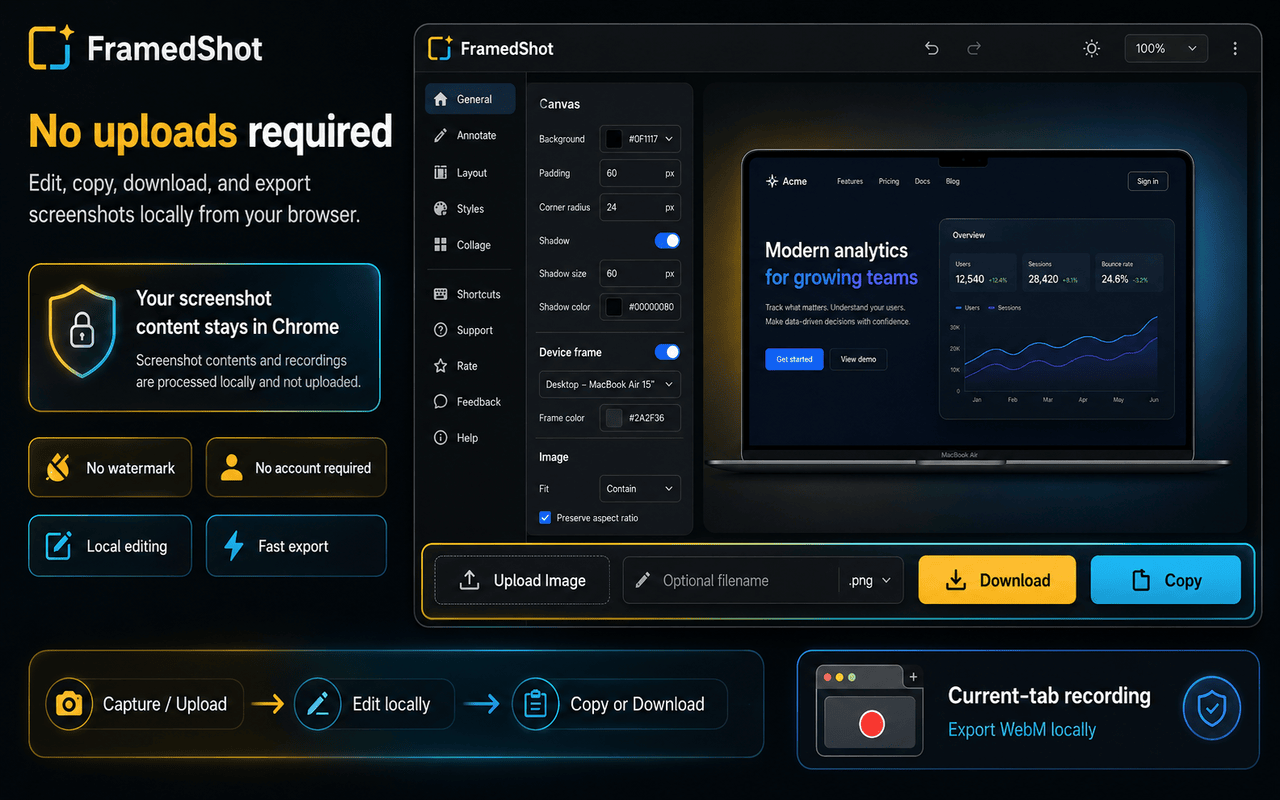Image resolution: width=1280 pixels, height=800 pixels.
Task: Click the Features link in Acme preview
Action: pos(850,181)
